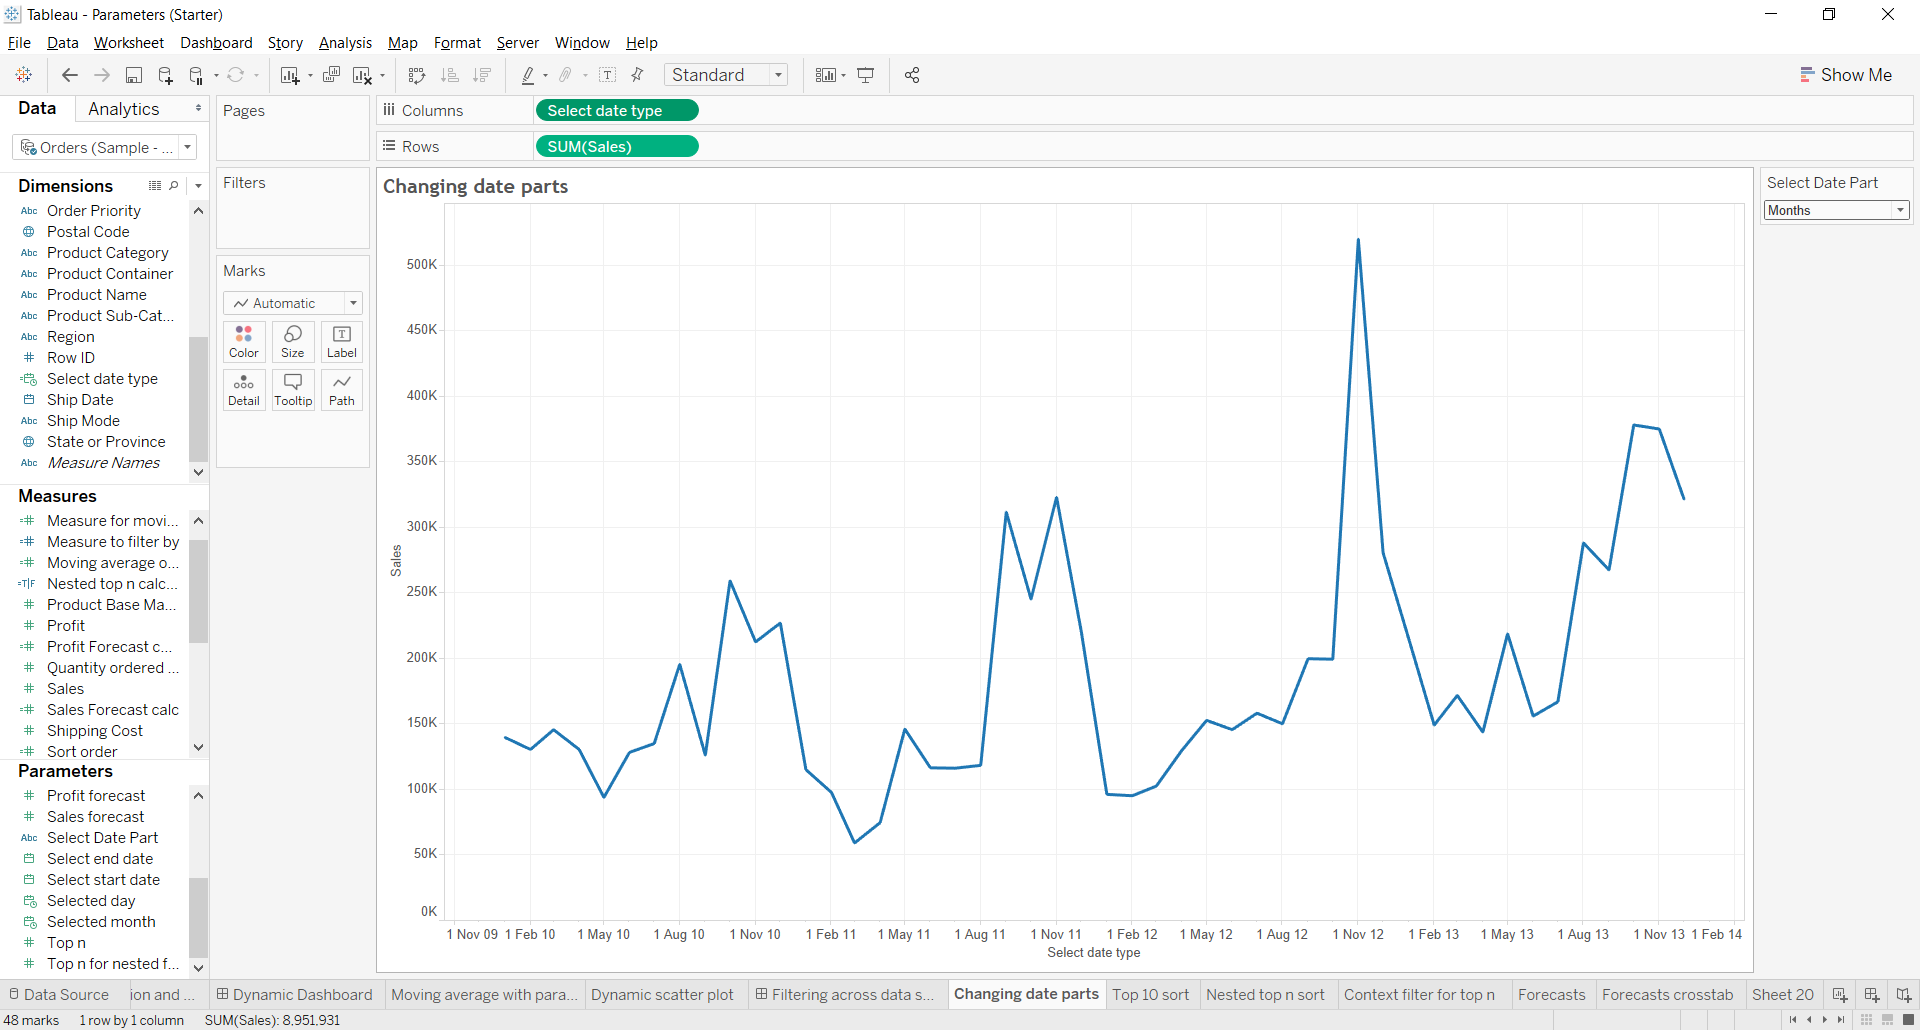Image resolution: width=1920 pixels, height=1030 pixels.
Task: Click the Tableau start page logo icon
Action: pos(24,75)
